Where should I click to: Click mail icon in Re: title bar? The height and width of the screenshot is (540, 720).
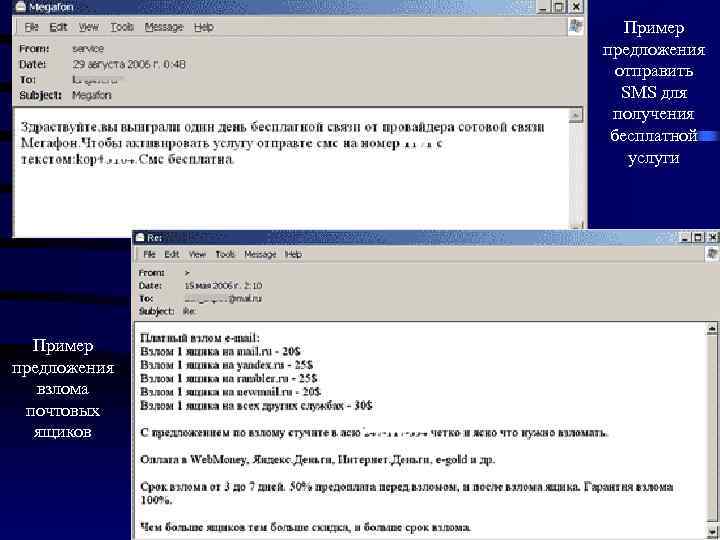[140, 237]
